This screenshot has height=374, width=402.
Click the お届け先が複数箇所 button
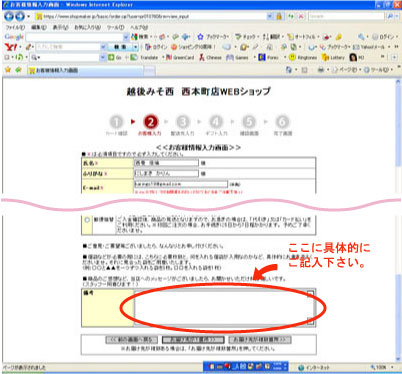(260, 340)
